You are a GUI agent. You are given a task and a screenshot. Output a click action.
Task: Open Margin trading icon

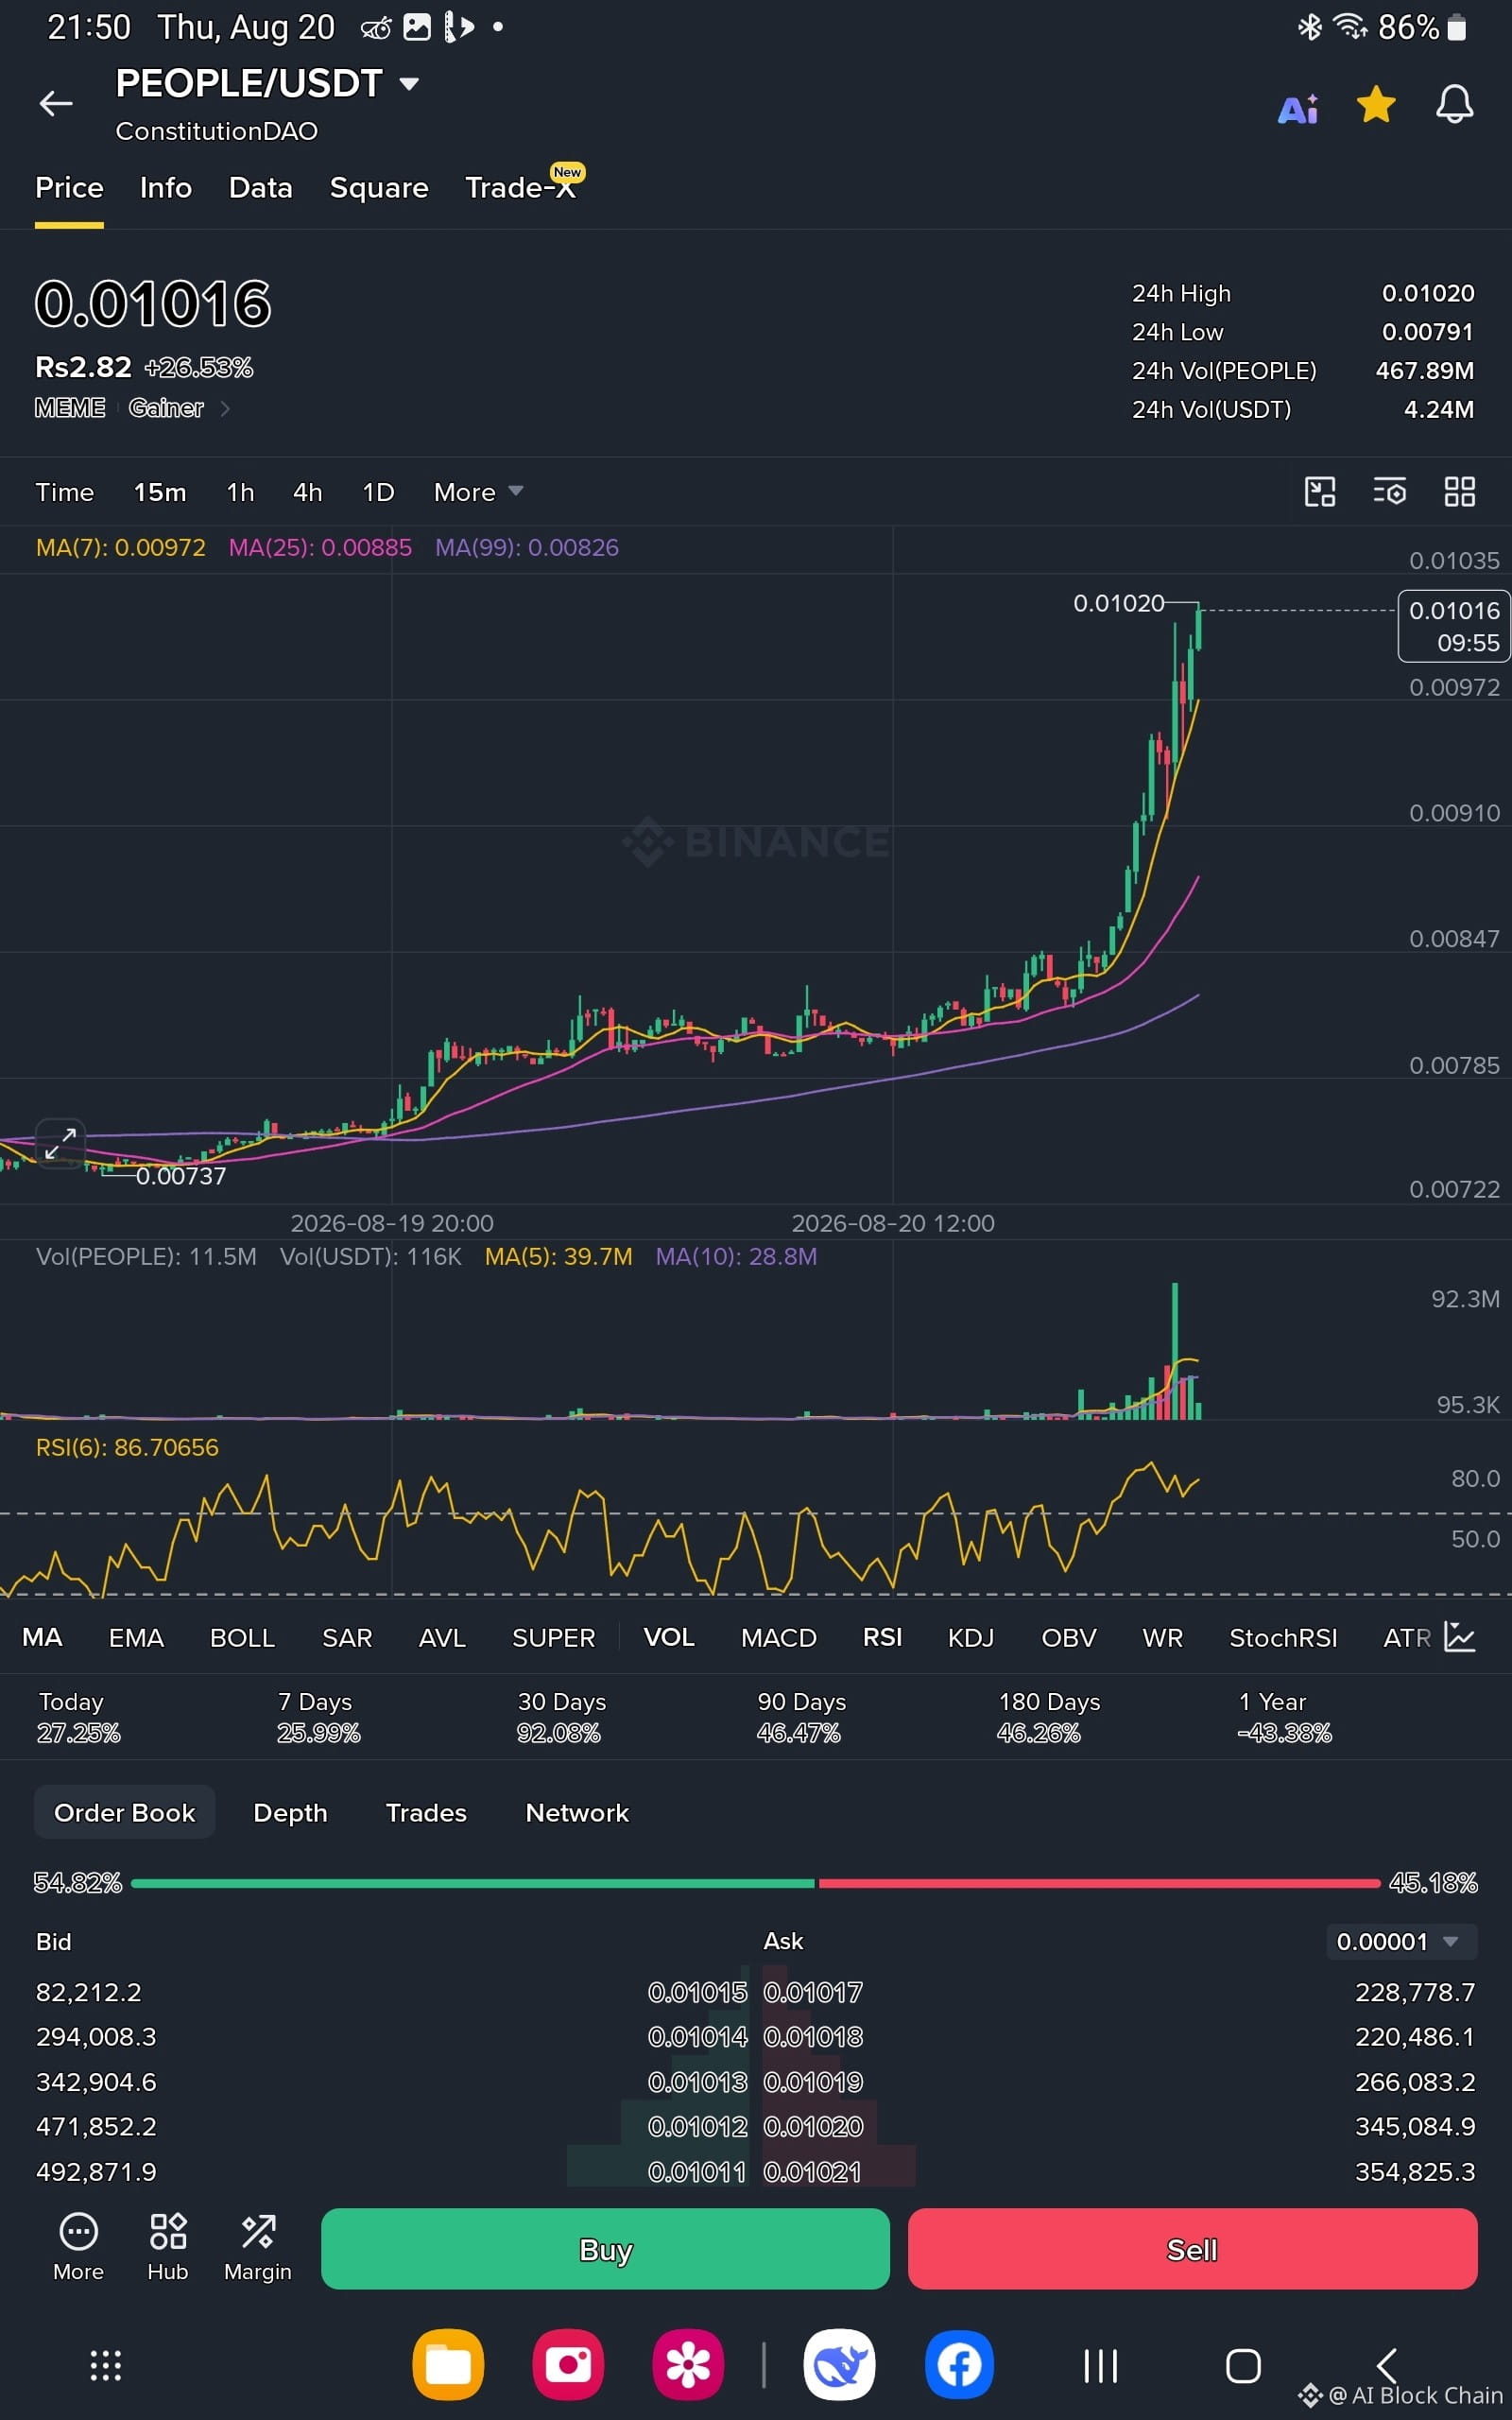(258, 2247)
